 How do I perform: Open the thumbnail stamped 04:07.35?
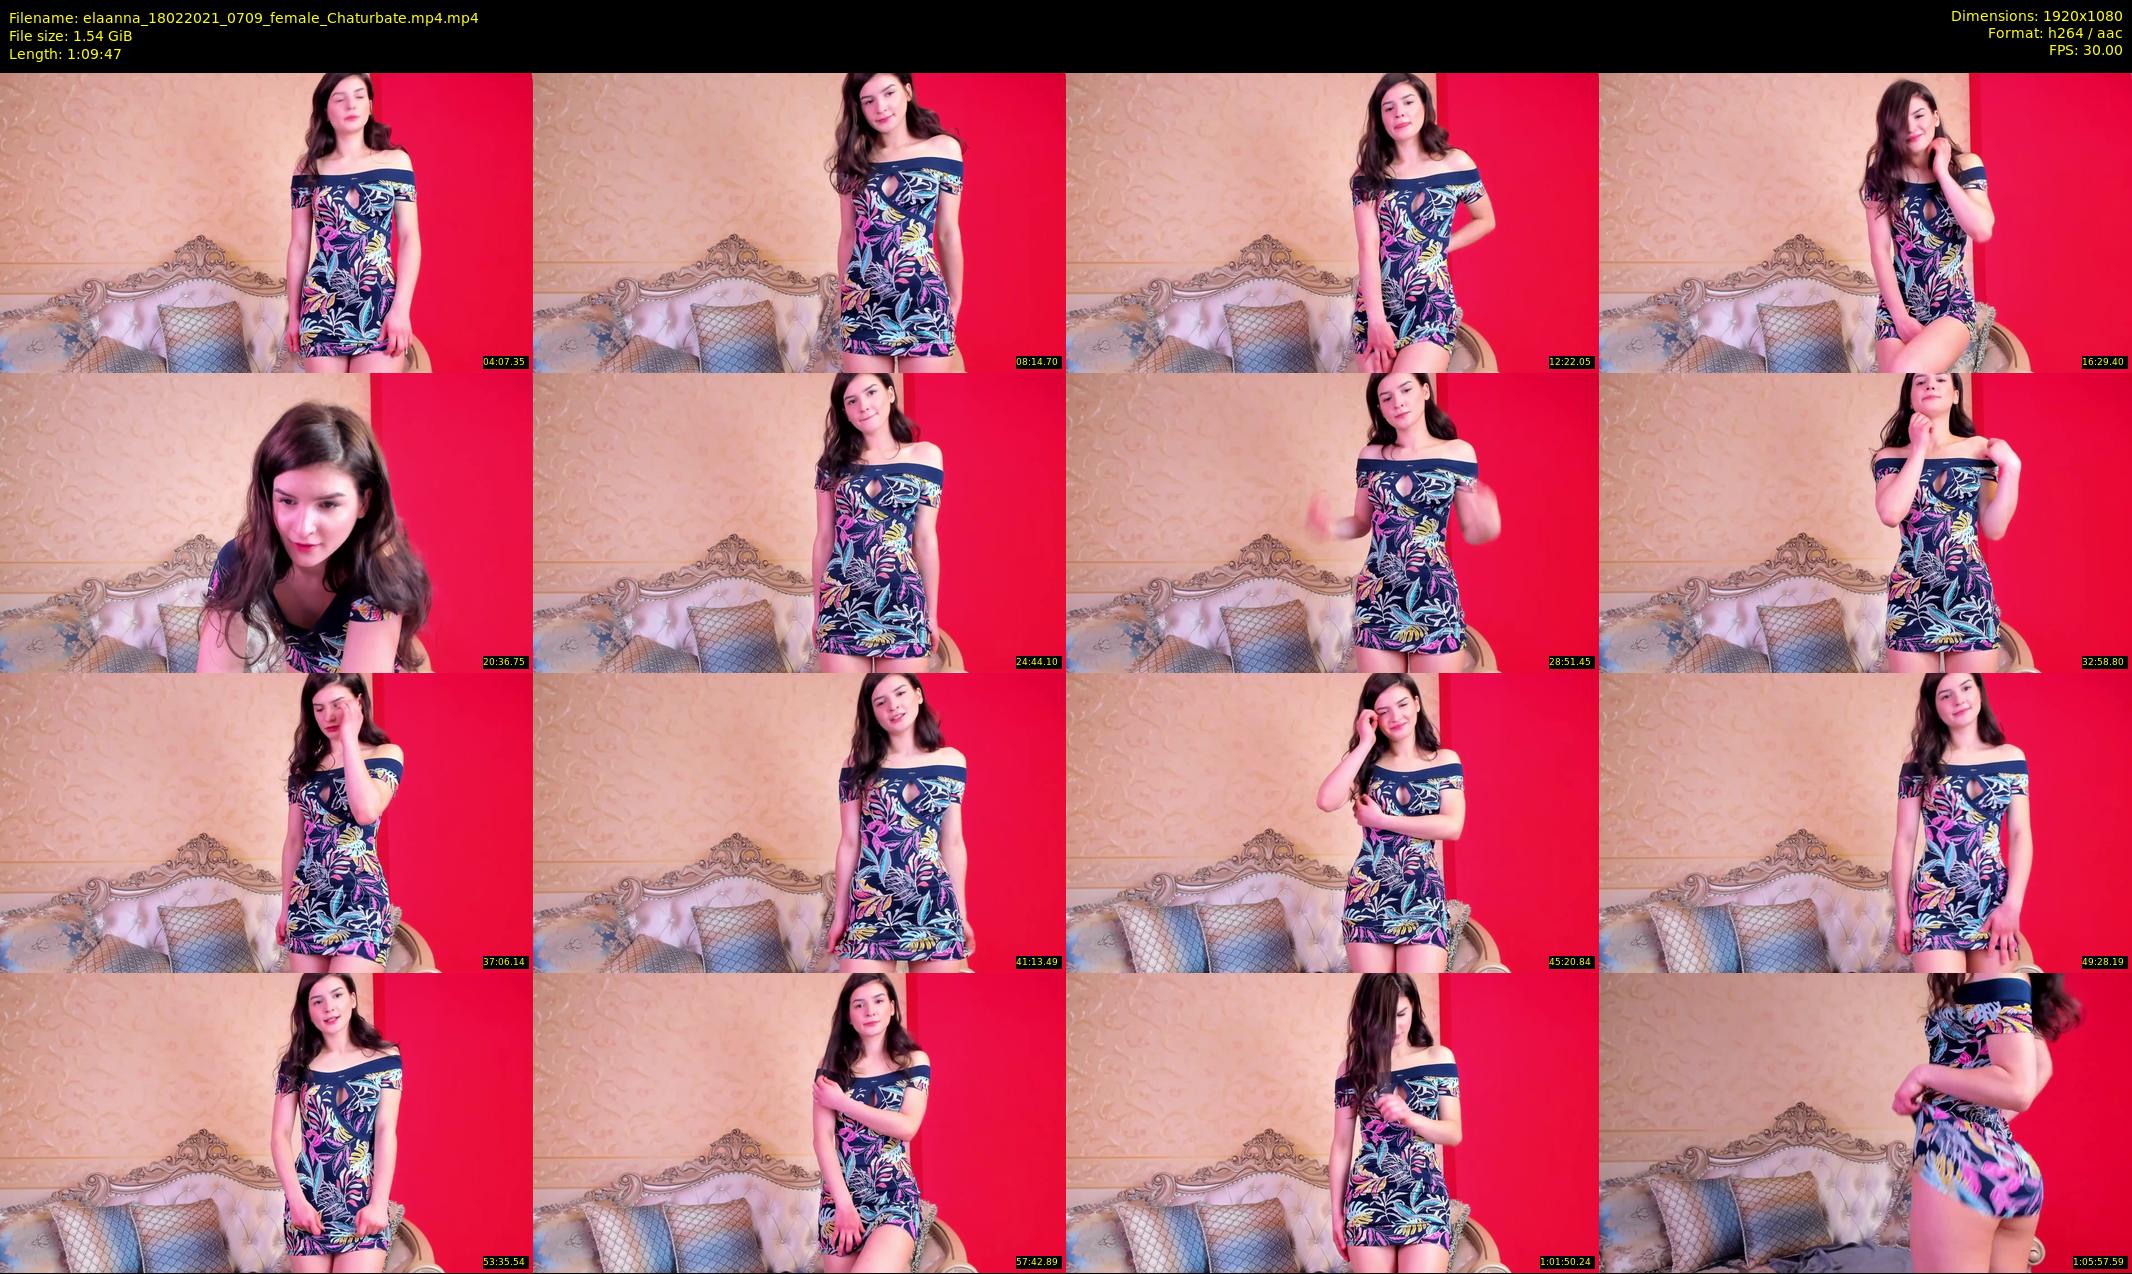pos(266,222)
